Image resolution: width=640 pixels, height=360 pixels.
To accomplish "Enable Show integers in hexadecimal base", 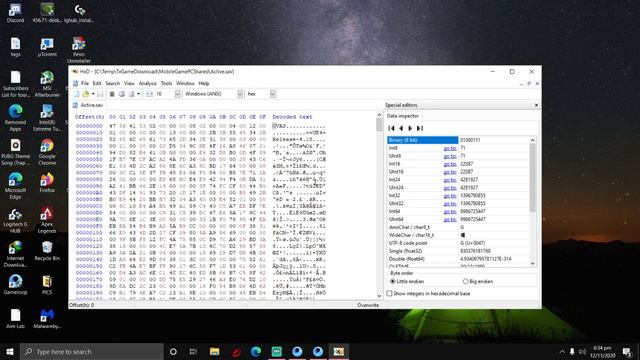I will tap(428, 293).
